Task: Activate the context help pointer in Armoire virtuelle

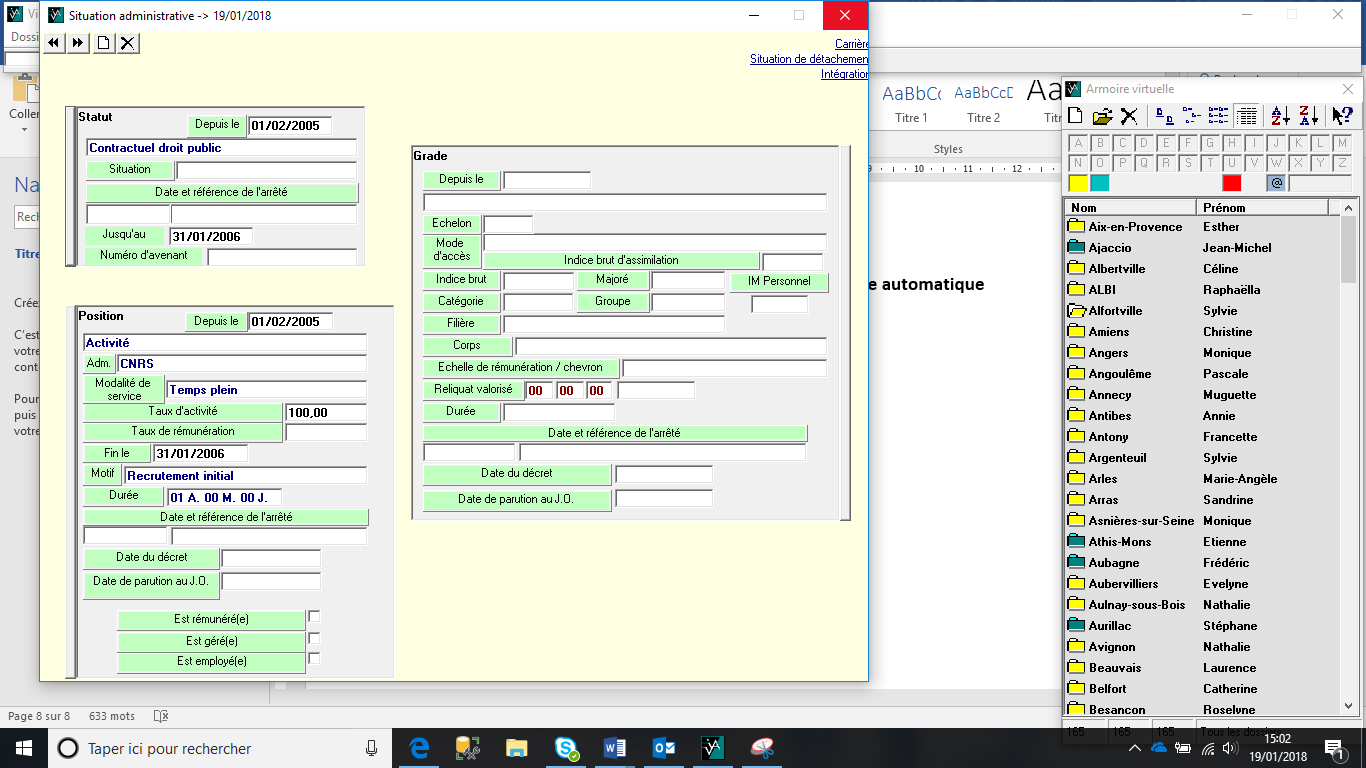Action: (1342, 116)
